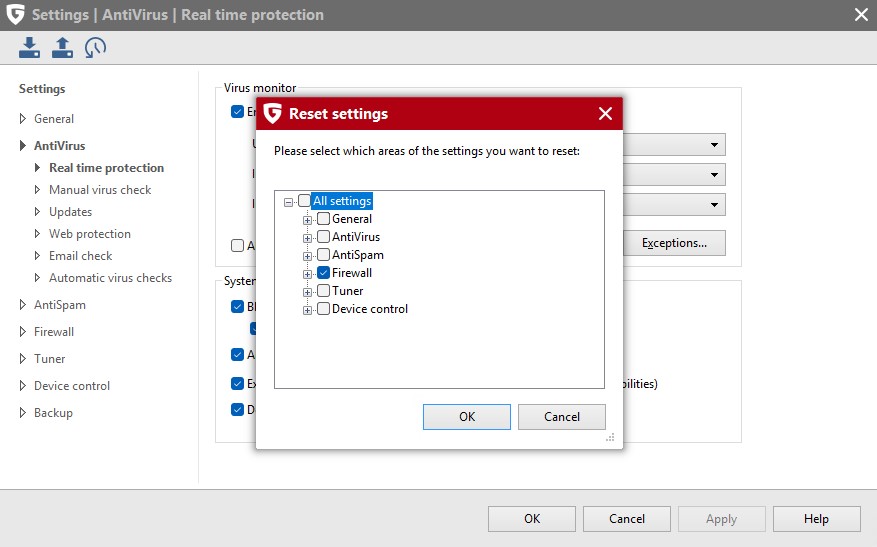Toggle the first Virus monitor checkbox
Image resolution: width=877 pixels, height=547 pixels.
[x=237, y=111]
